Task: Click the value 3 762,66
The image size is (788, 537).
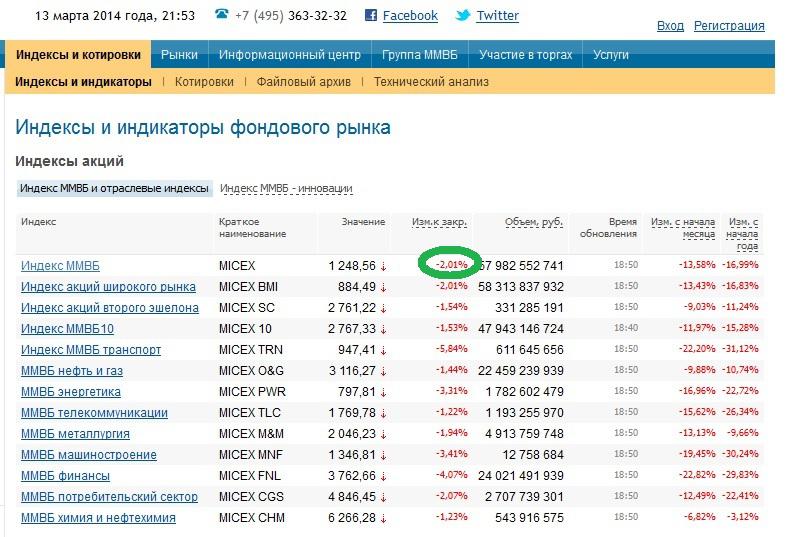Action: (x=352, y=476)
